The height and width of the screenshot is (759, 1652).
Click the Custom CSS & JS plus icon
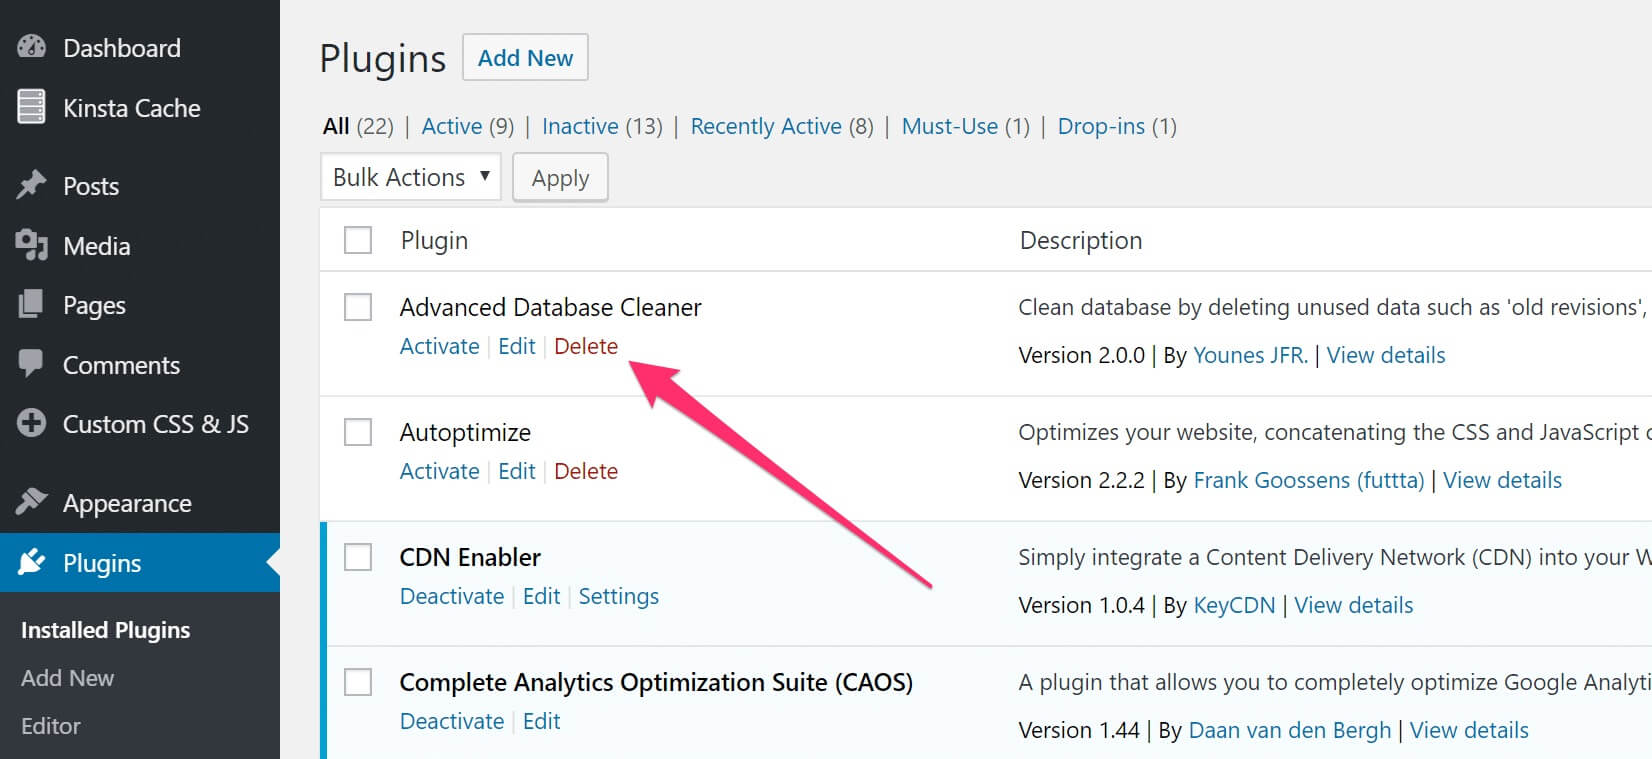[31, 423]
